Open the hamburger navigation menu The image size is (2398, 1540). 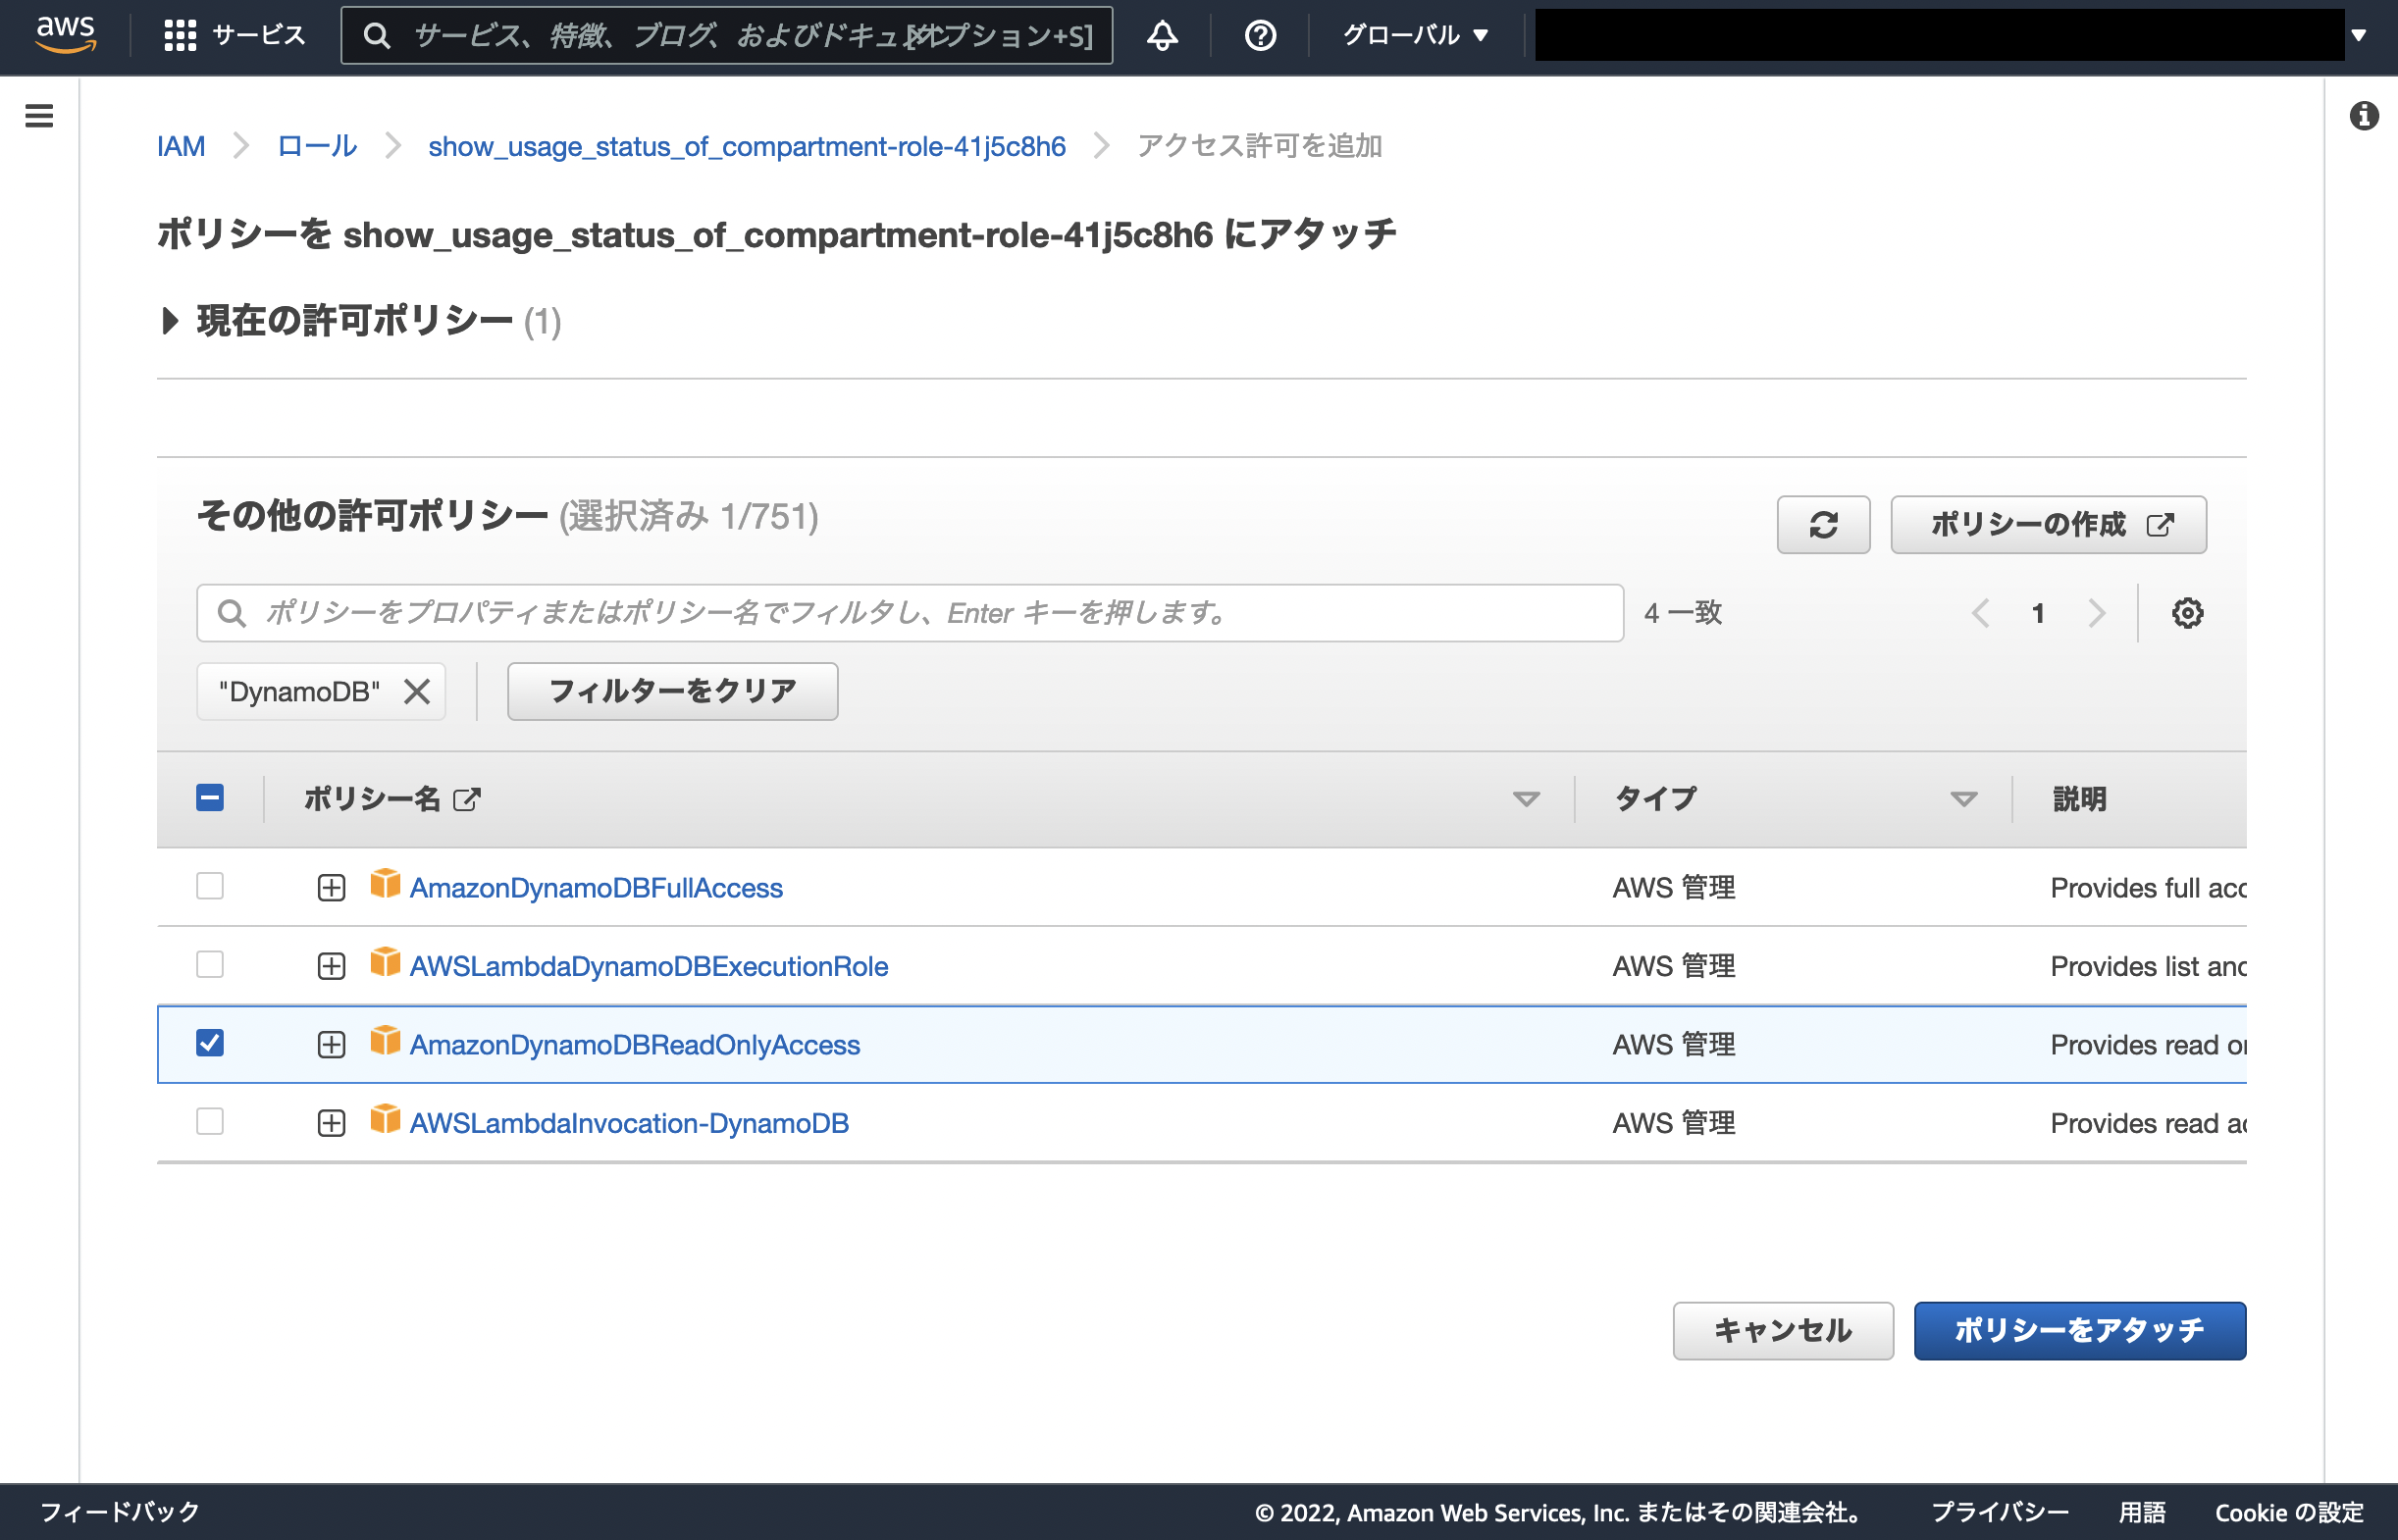coord(38,115)
